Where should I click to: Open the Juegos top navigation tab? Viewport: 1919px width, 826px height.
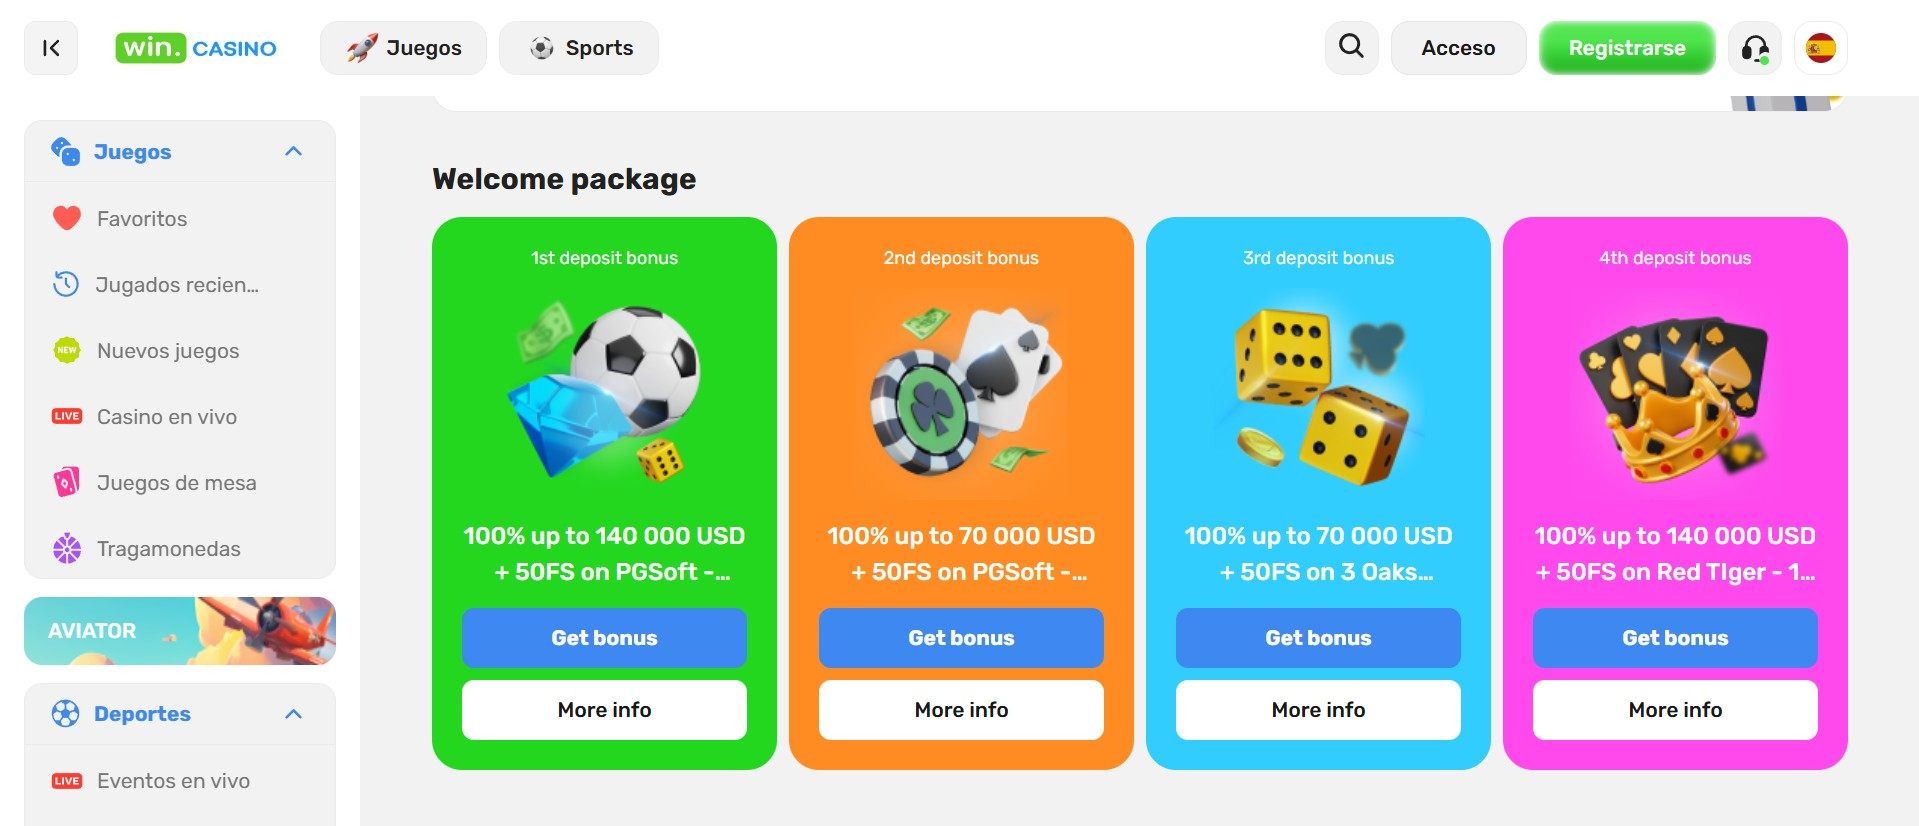pos(403,48)
